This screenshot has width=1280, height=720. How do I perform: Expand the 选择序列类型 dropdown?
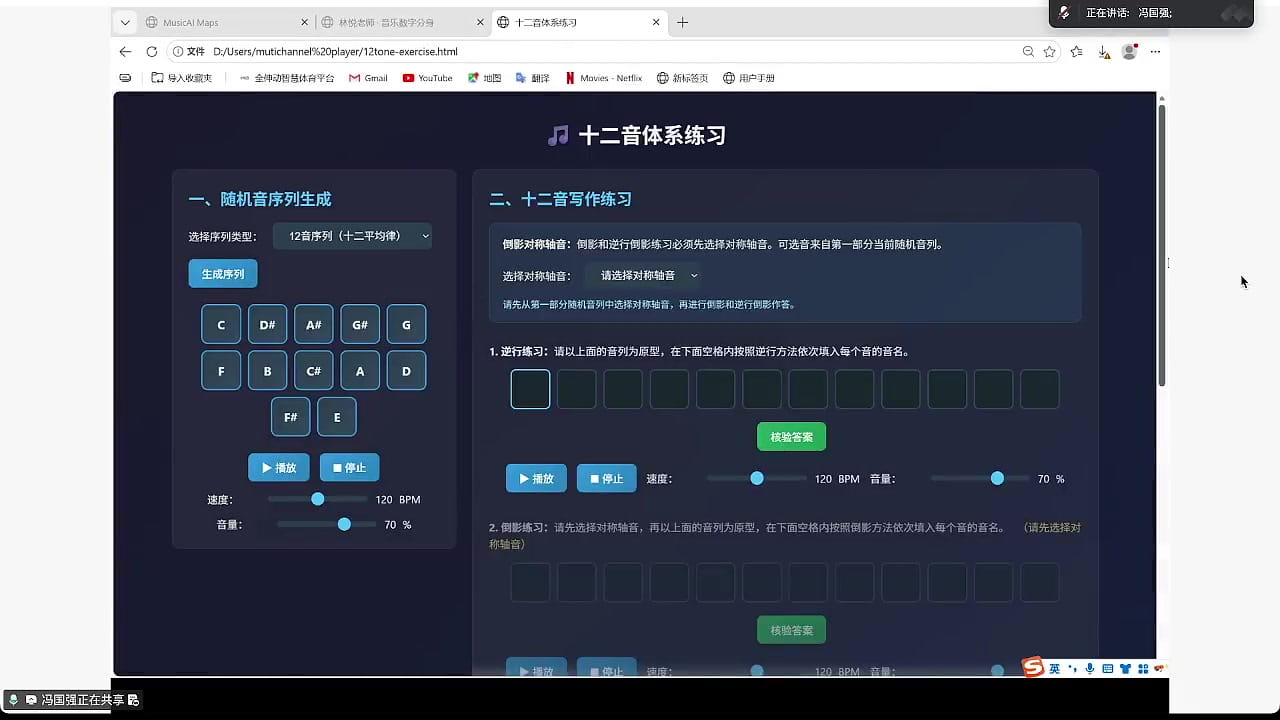point(353,236)
